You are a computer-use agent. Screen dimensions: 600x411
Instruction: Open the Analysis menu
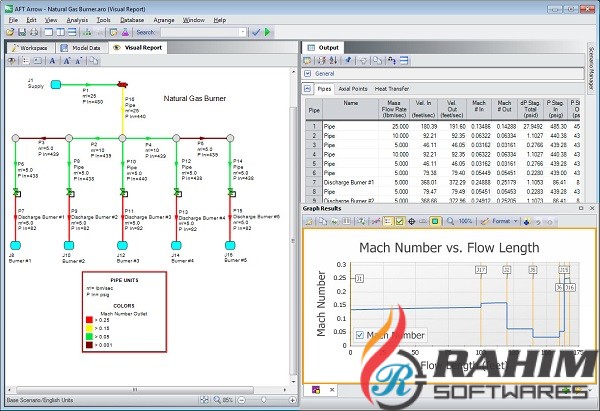(77, 20)
